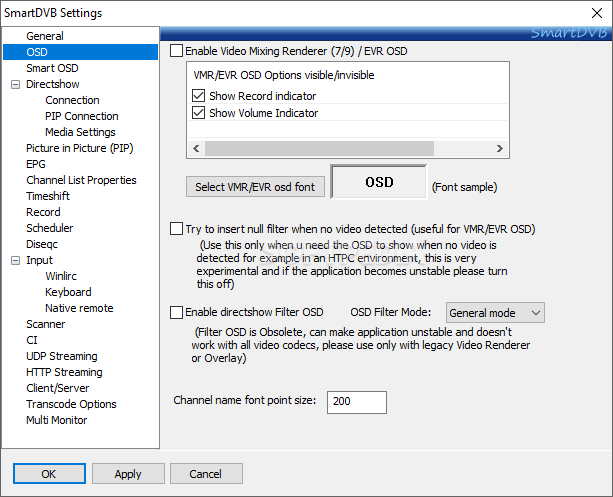Open the General settings page
The height and width of the screenshot is (497, 613).
(x=45, y=36)
